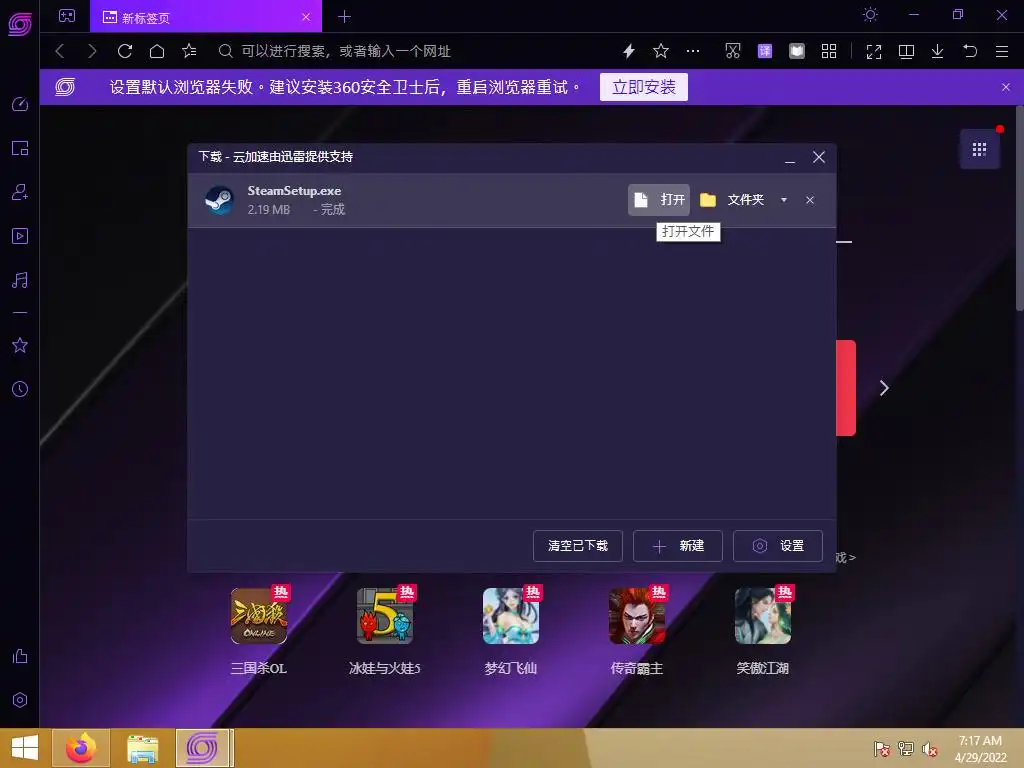Open the sidebar favorites star icon
1024x768 pixels.
pos(20,345)
